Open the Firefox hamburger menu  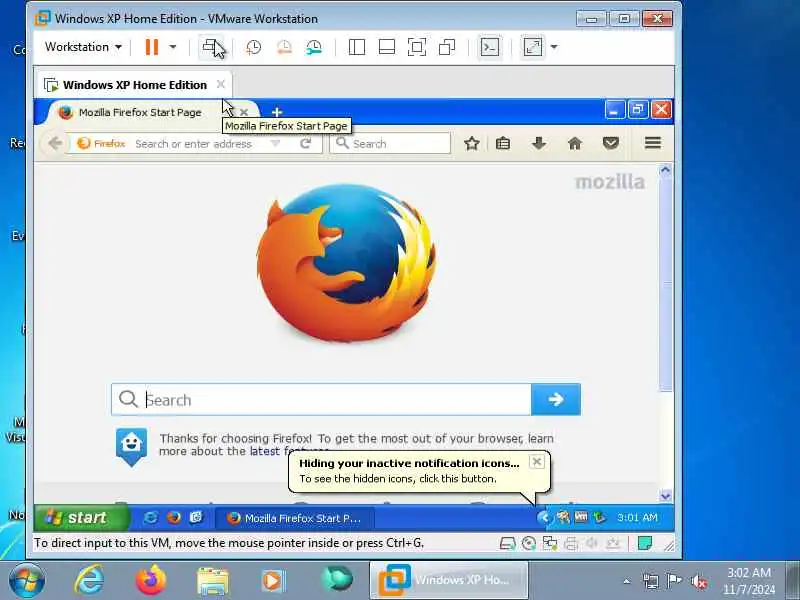click(653, 143)
